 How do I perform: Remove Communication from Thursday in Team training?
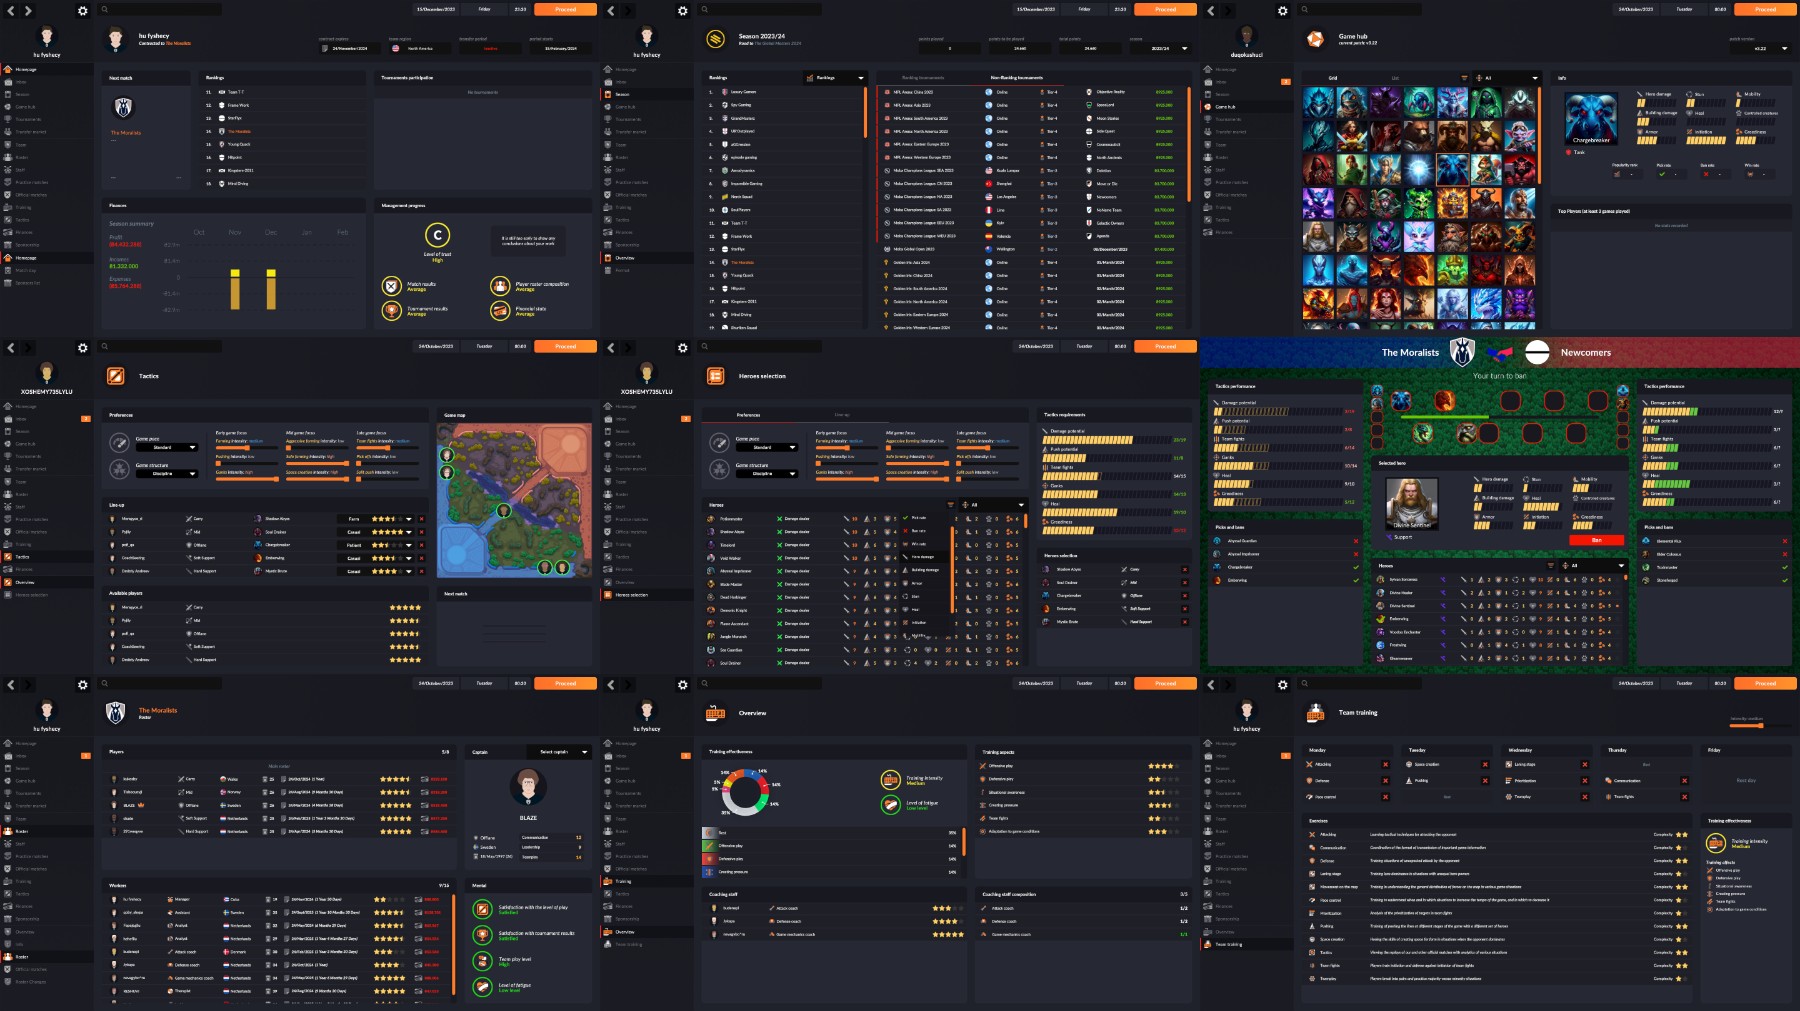click(x=1684, y=781)
